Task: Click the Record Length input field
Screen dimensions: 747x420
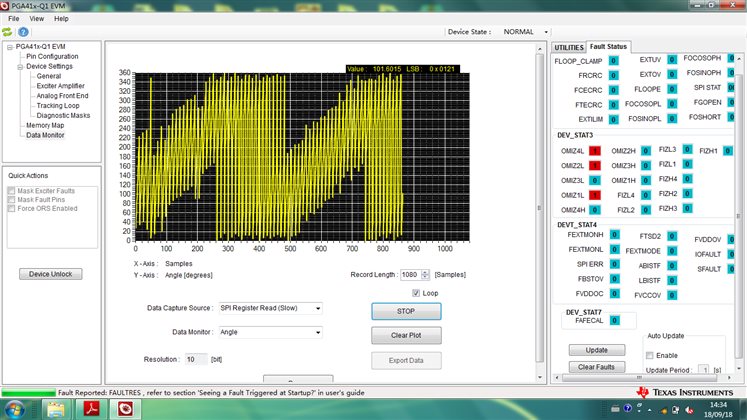Action: point(411,275)
